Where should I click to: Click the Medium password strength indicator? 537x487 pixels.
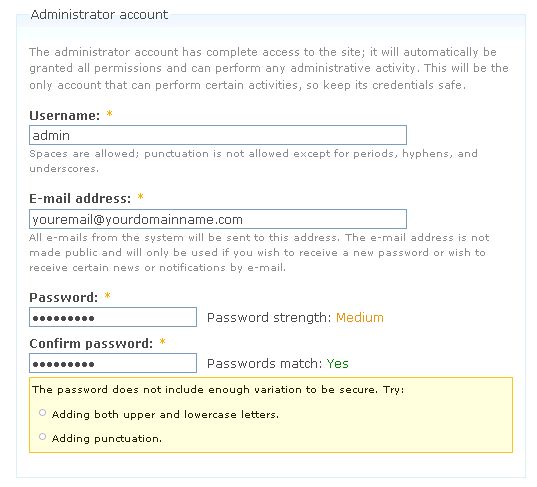(360, 317)
